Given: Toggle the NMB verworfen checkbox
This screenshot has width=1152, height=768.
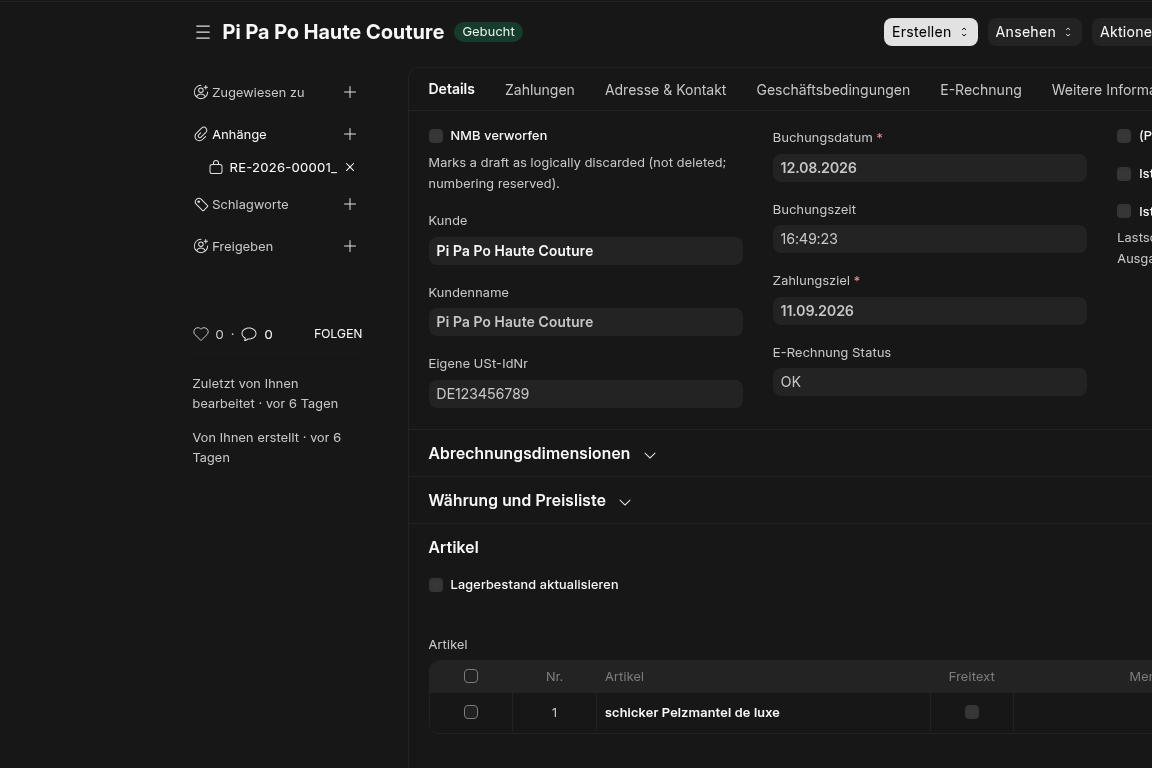Looking at the screenshot, I should 436,136.
